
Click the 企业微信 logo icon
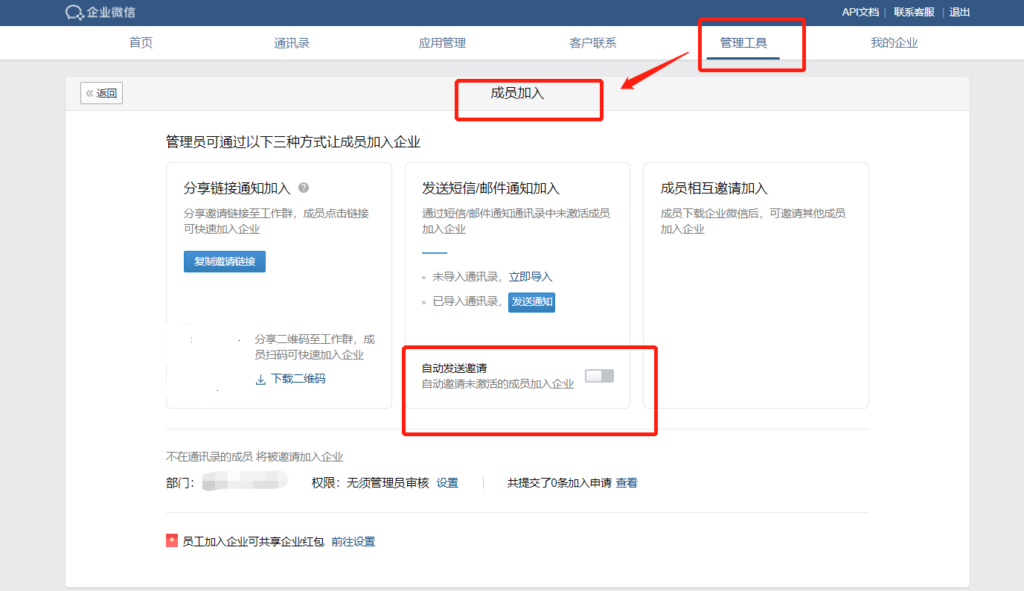tap(74, 13)
